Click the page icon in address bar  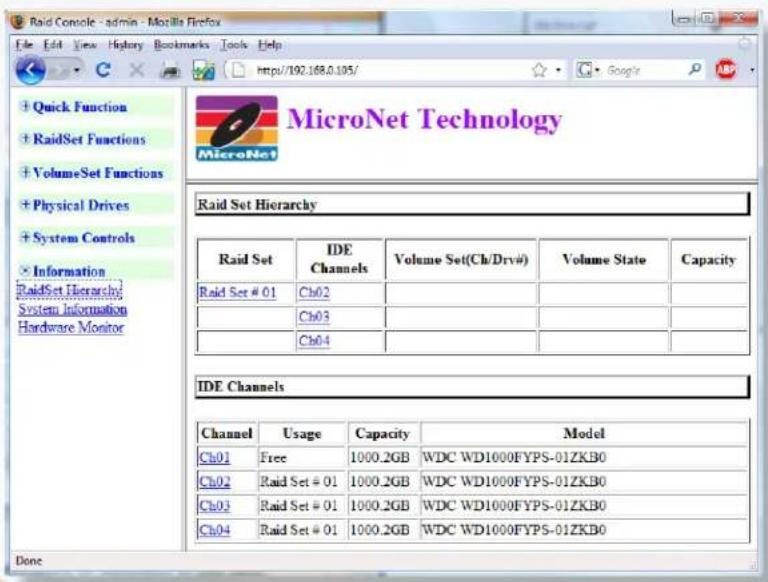coord(239,70)
